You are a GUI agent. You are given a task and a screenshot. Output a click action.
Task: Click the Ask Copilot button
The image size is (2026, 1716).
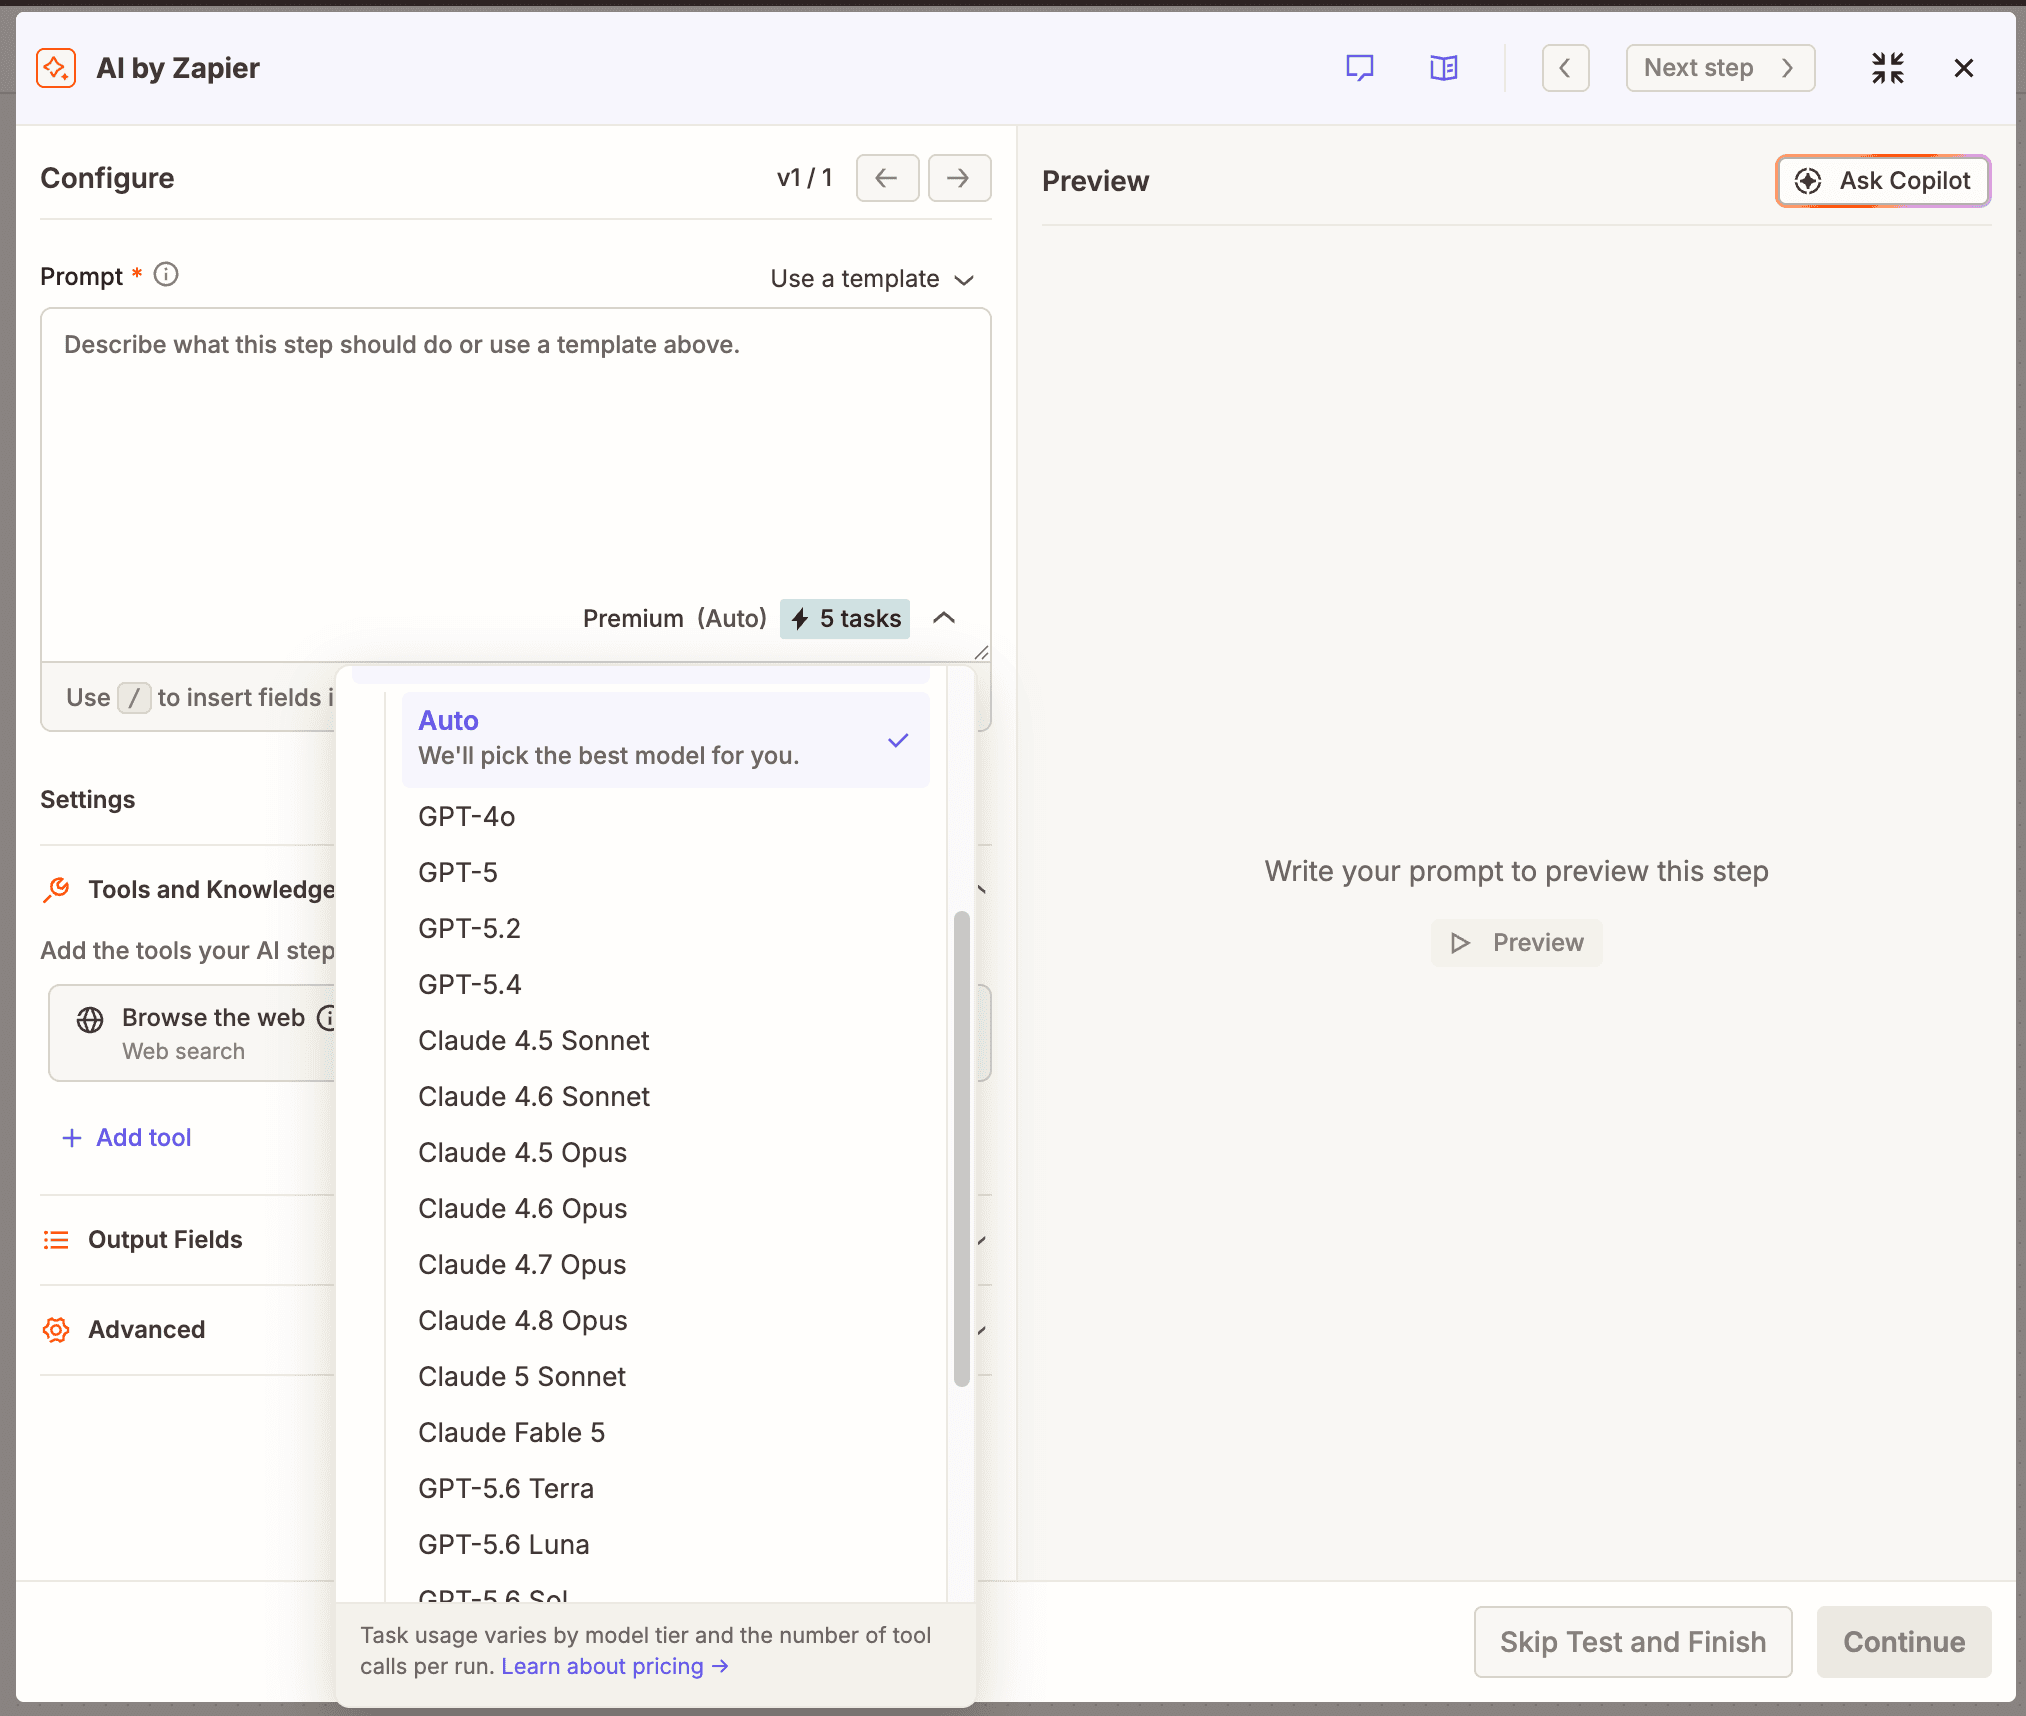[1883, 181]
